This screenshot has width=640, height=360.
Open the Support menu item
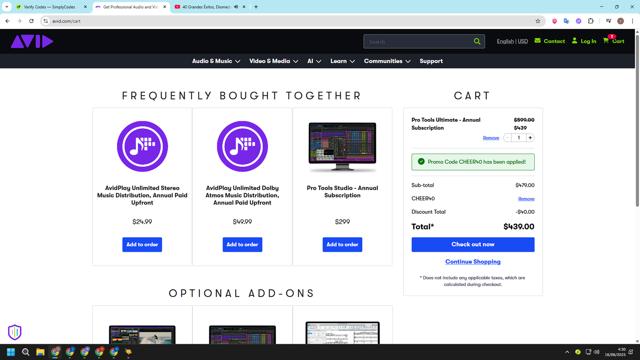[431, 61]
